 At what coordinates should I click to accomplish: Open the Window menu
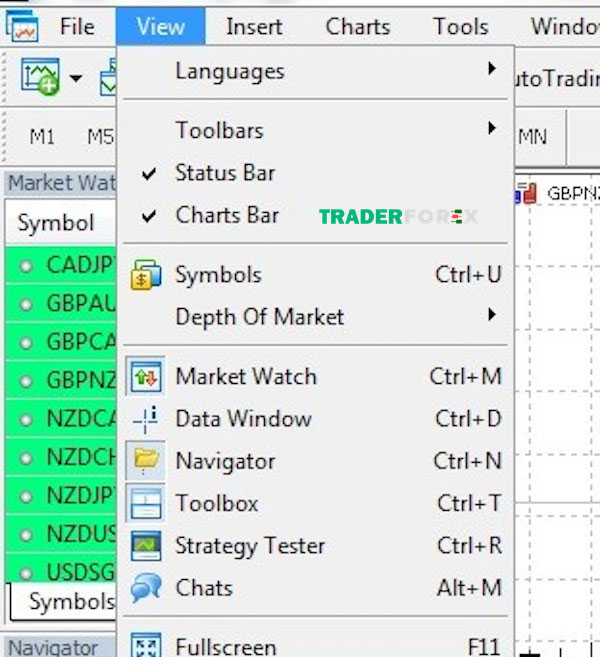pos(565,27)
